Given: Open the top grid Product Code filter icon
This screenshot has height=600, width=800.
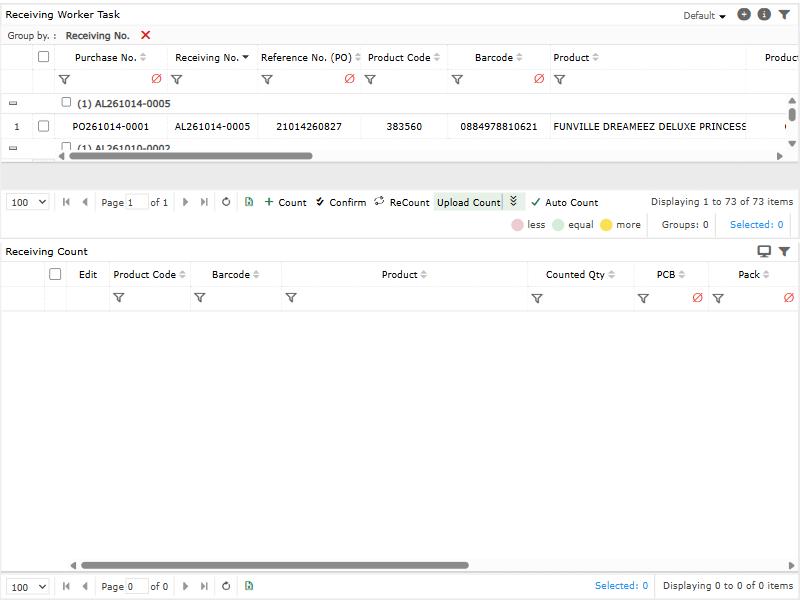Looking at the screenshot, I should (x=370, y=80).
